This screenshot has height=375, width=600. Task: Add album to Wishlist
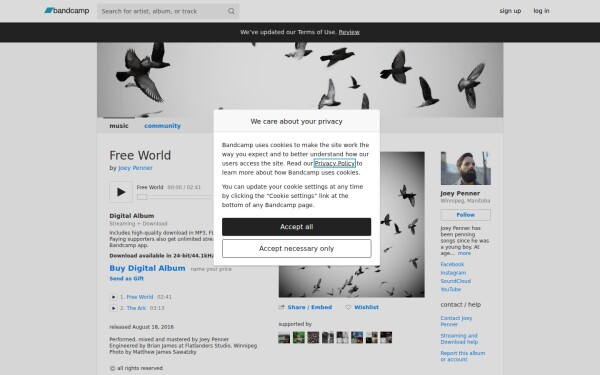(x=366, y=307)
